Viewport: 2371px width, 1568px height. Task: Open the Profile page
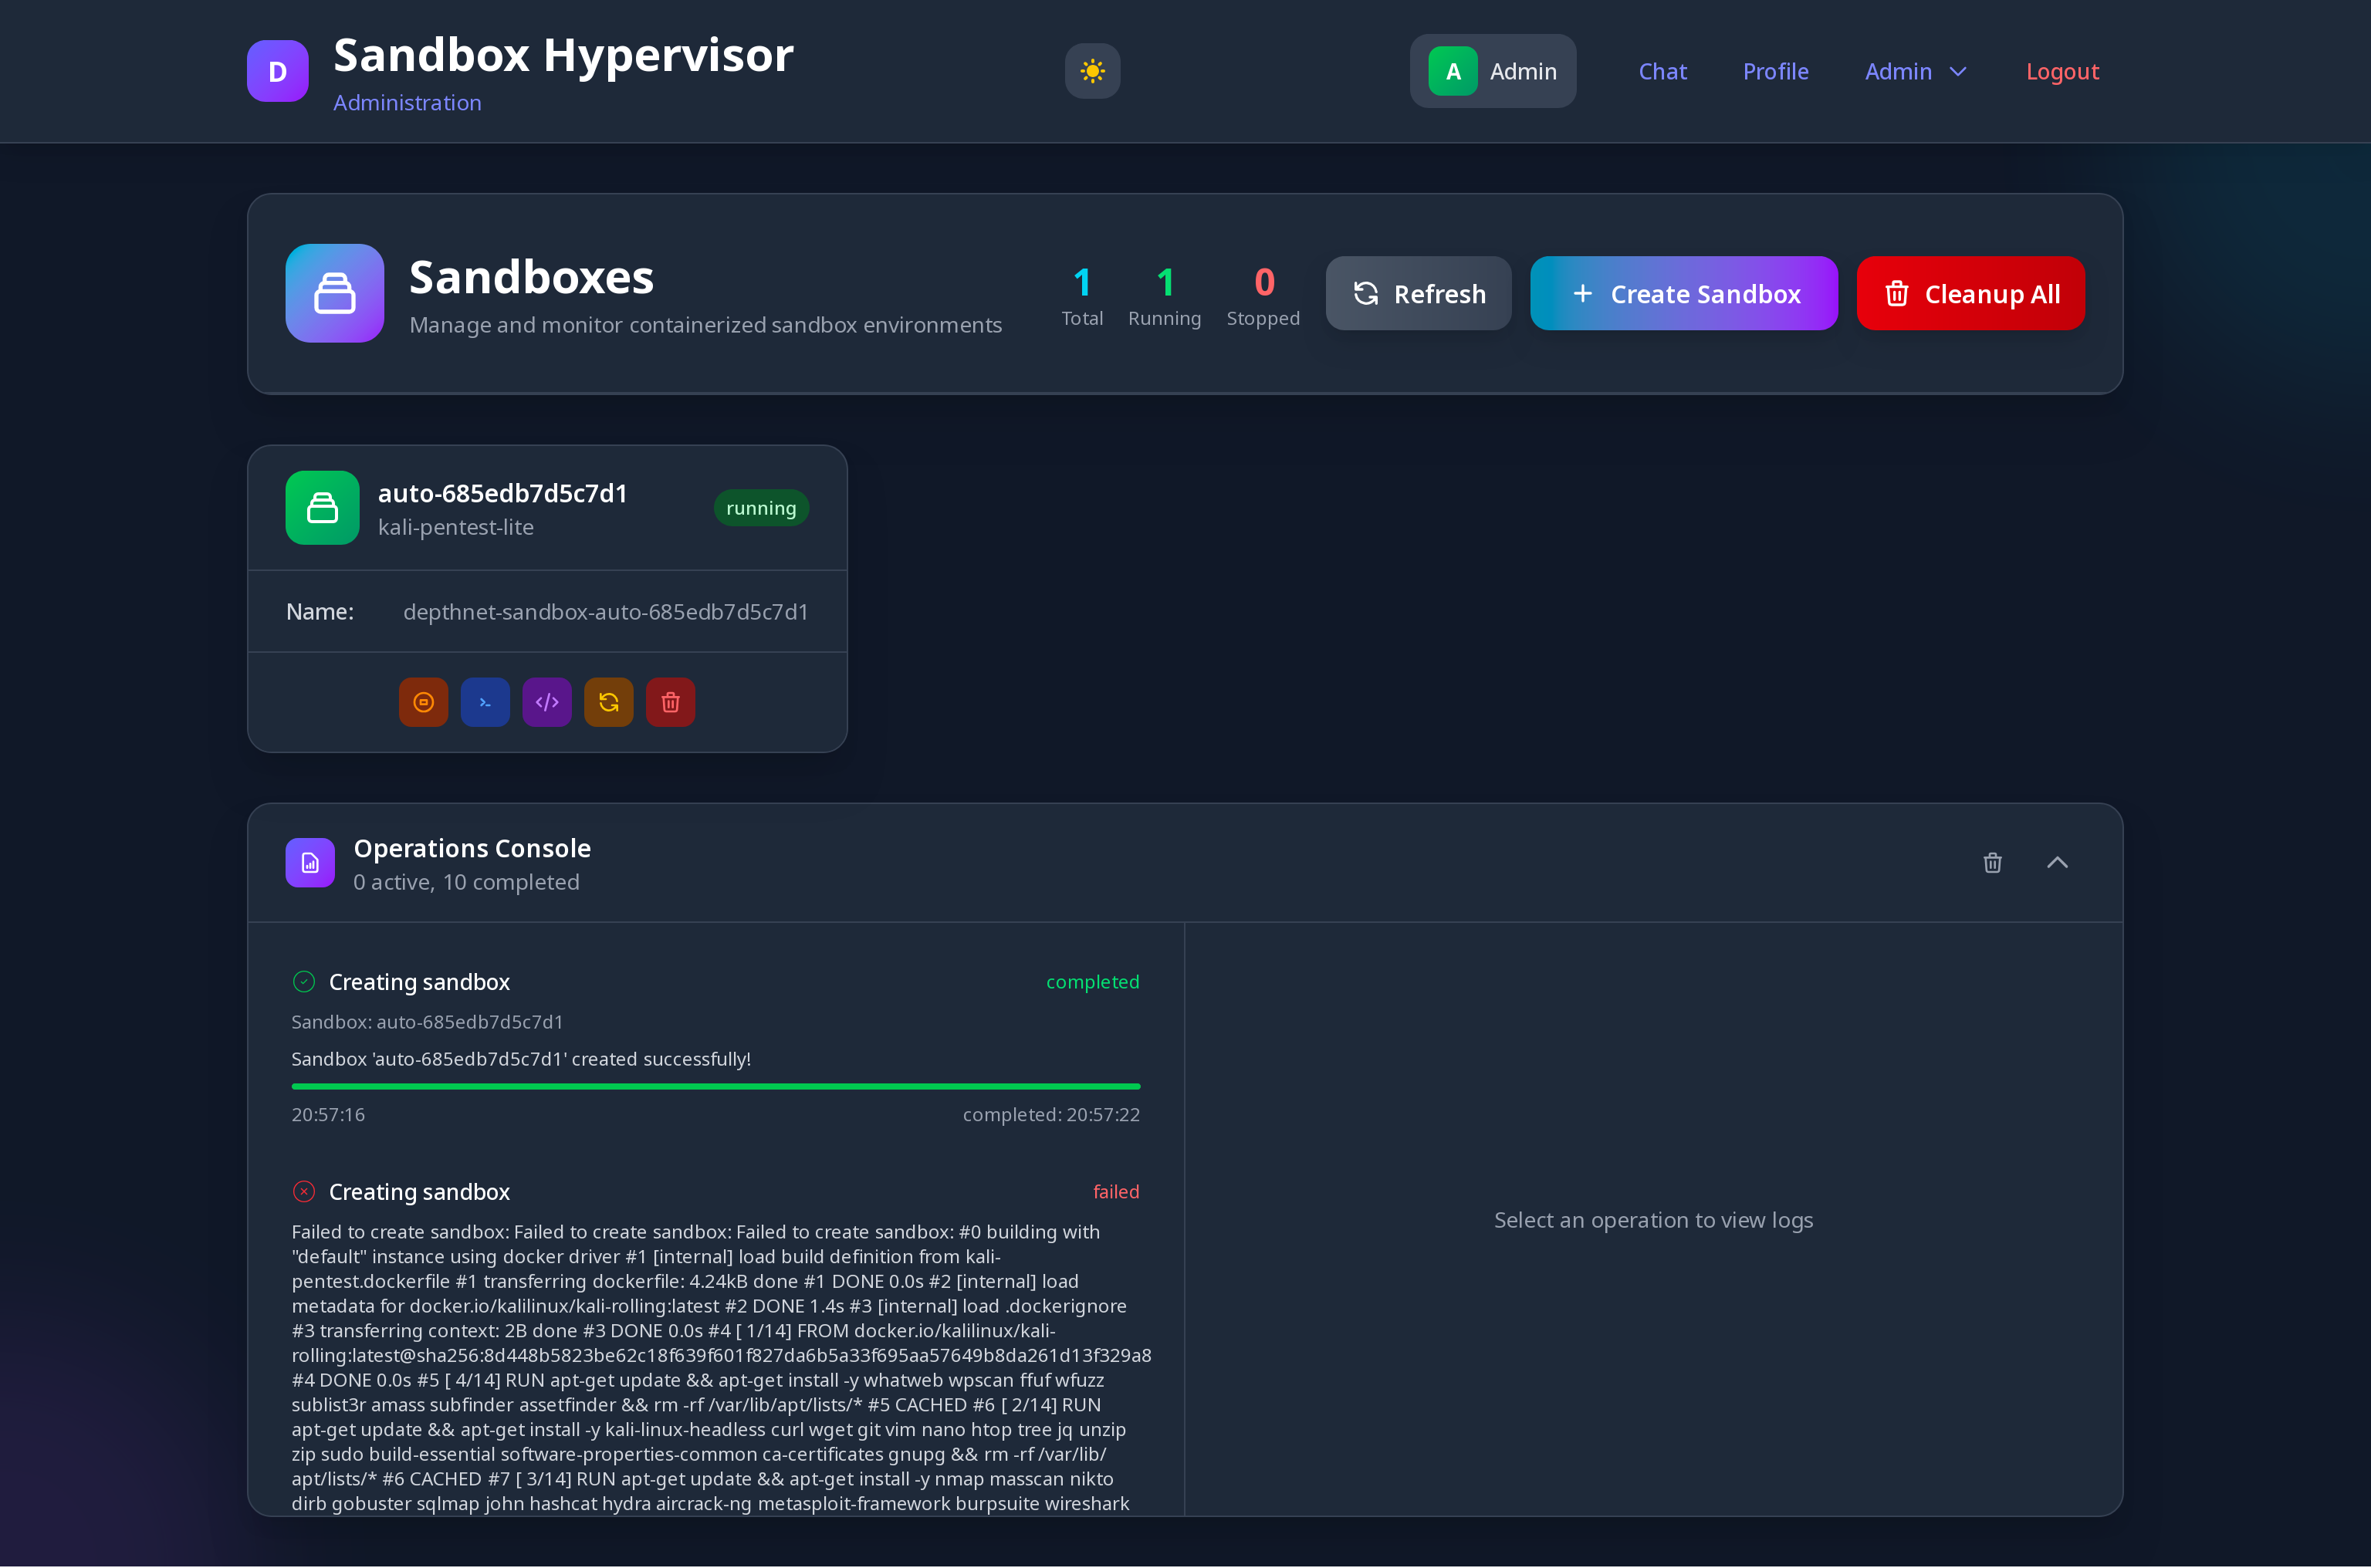click(x=1775, y=71)
